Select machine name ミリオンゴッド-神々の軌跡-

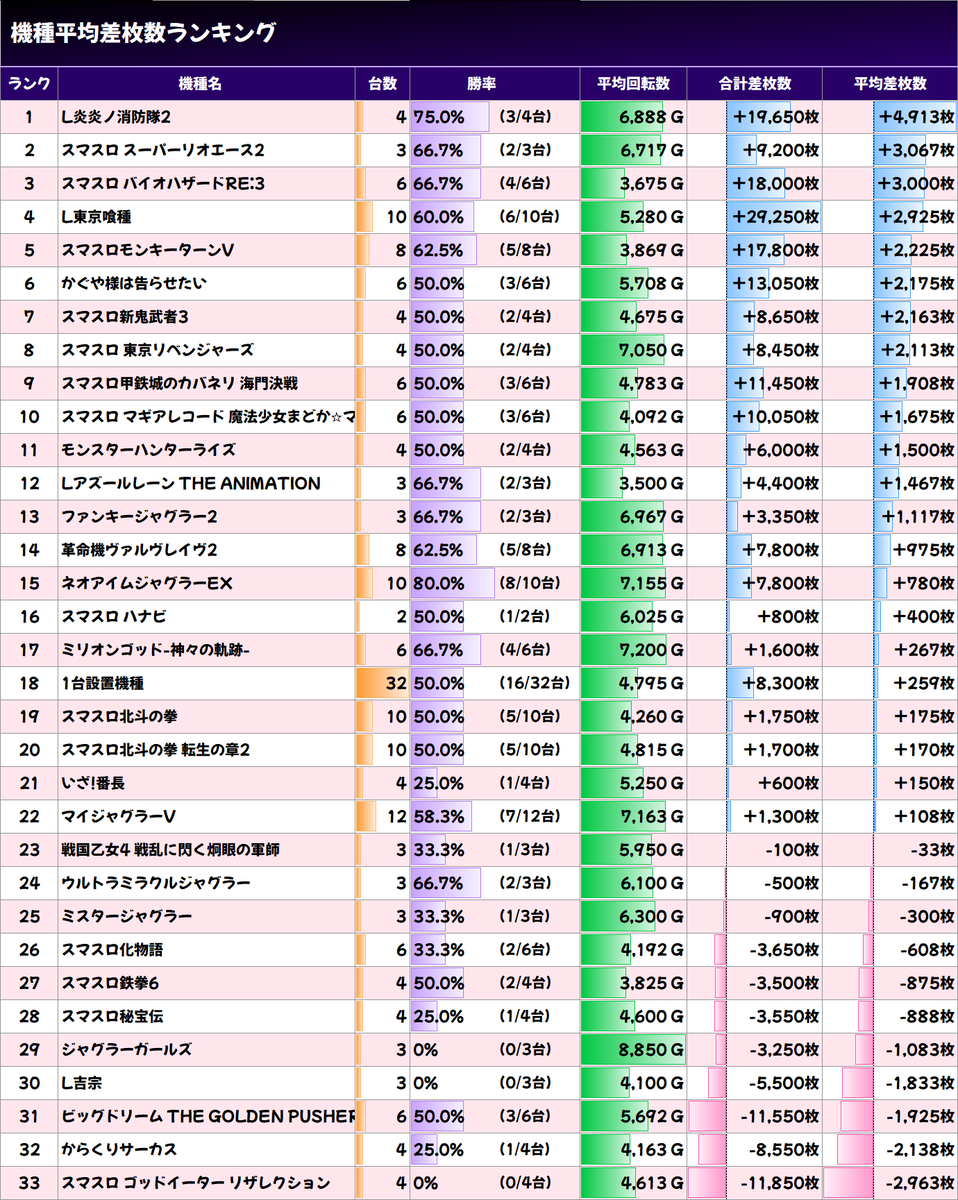156,650
